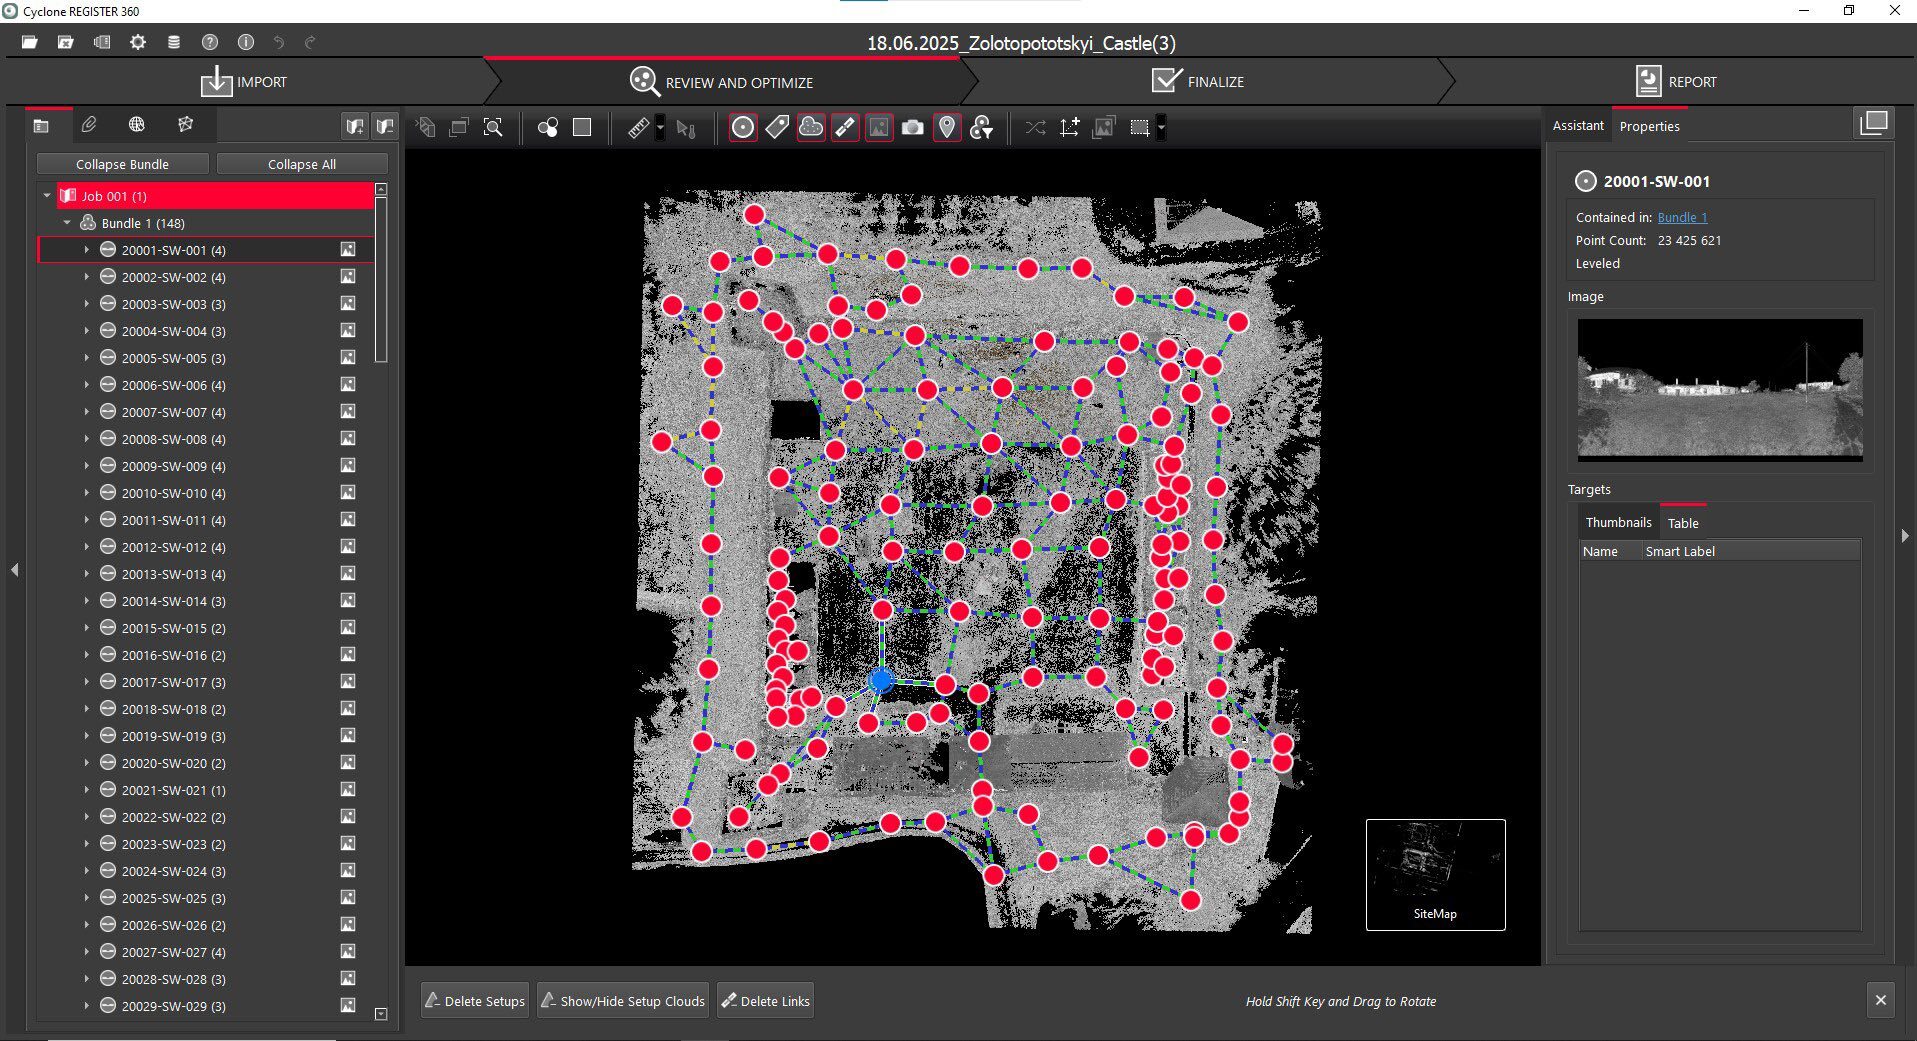Click the camera snapshot icon

[x=912, y=127]
